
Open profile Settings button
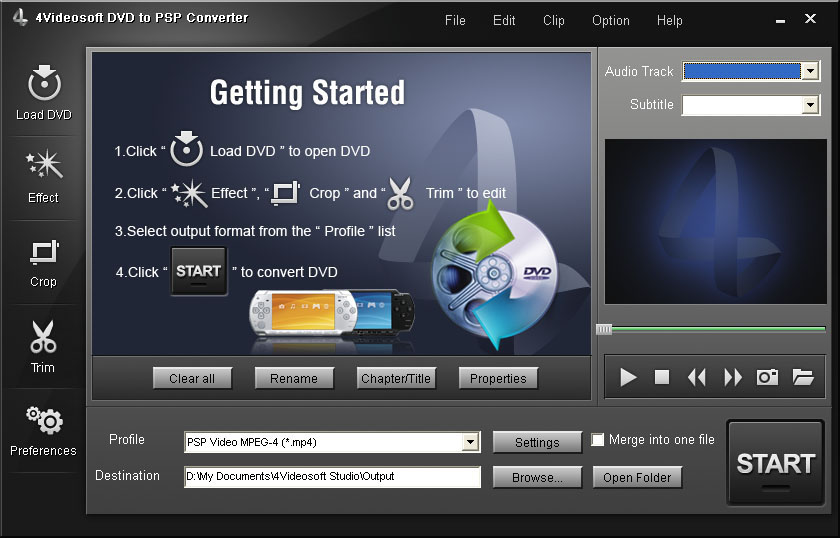537,442
